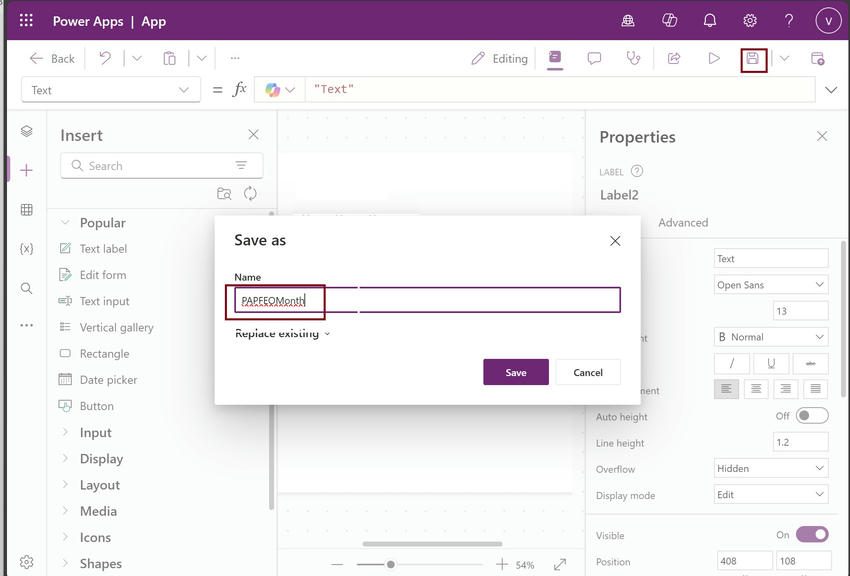Toggle the Visible switch
This screenshot has width=850, height=576.
[x=812, y=534]
